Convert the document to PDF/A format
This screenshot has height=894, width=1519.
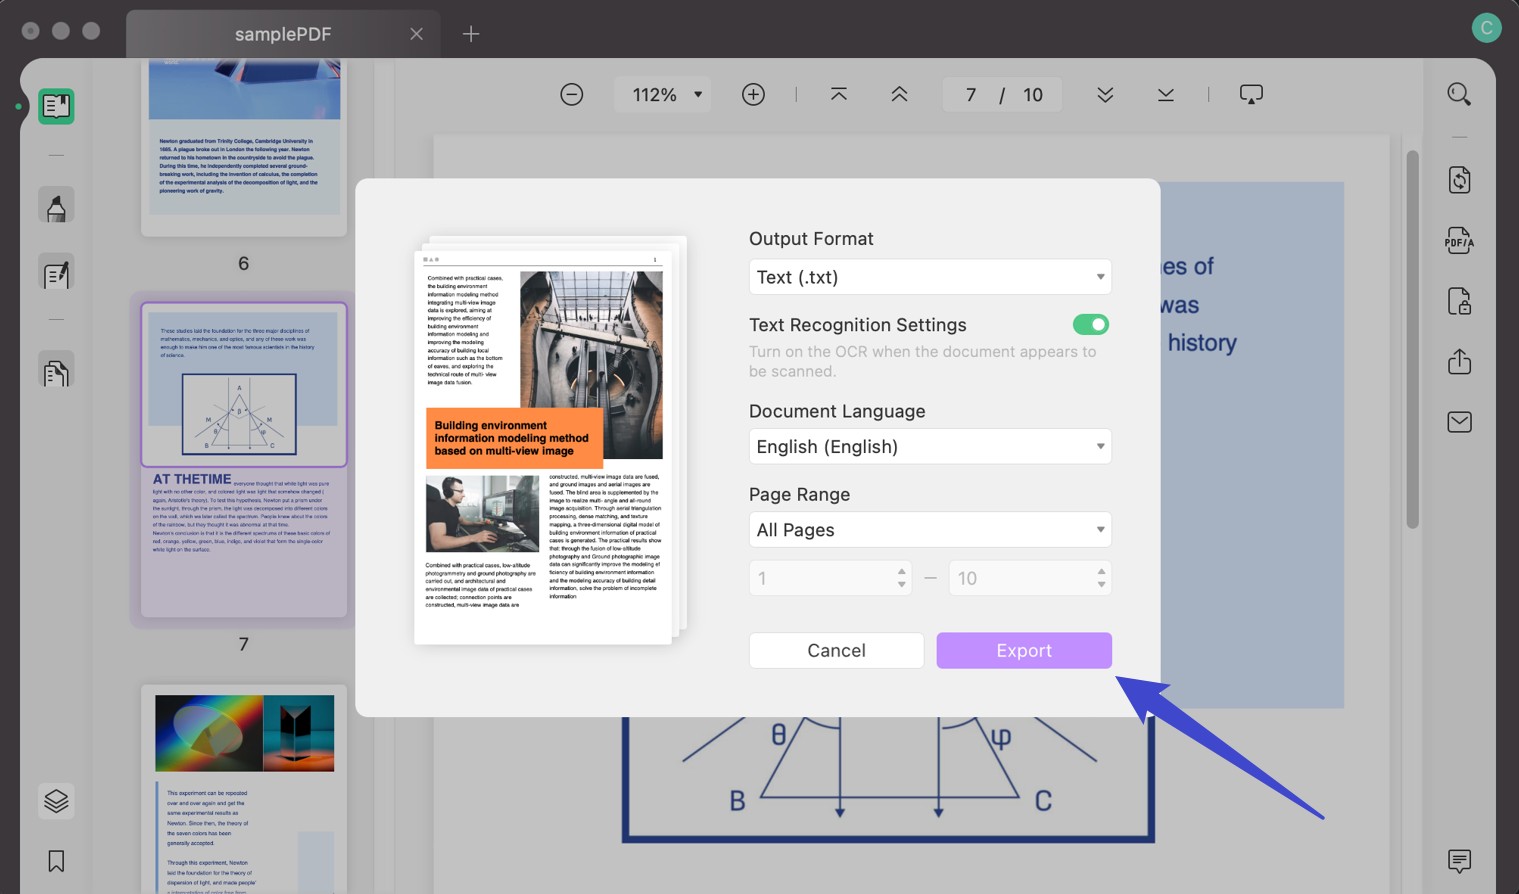tap(1459, 240)
